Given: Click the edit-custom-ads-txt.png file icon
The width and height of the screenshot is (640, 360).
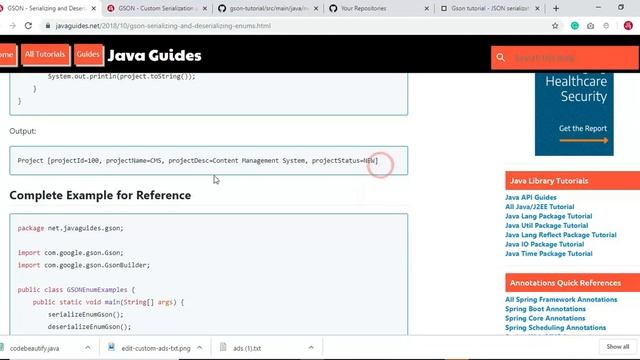Looking at the screenshot, I should click(111, 347).
